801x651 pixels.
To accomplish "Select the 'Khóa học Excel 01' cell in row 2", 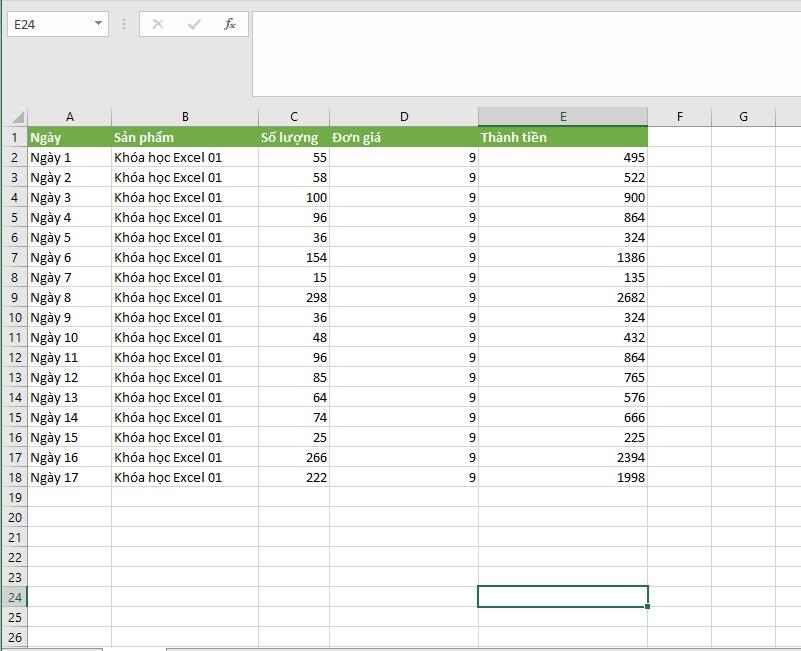I will (x=185, y=157).
